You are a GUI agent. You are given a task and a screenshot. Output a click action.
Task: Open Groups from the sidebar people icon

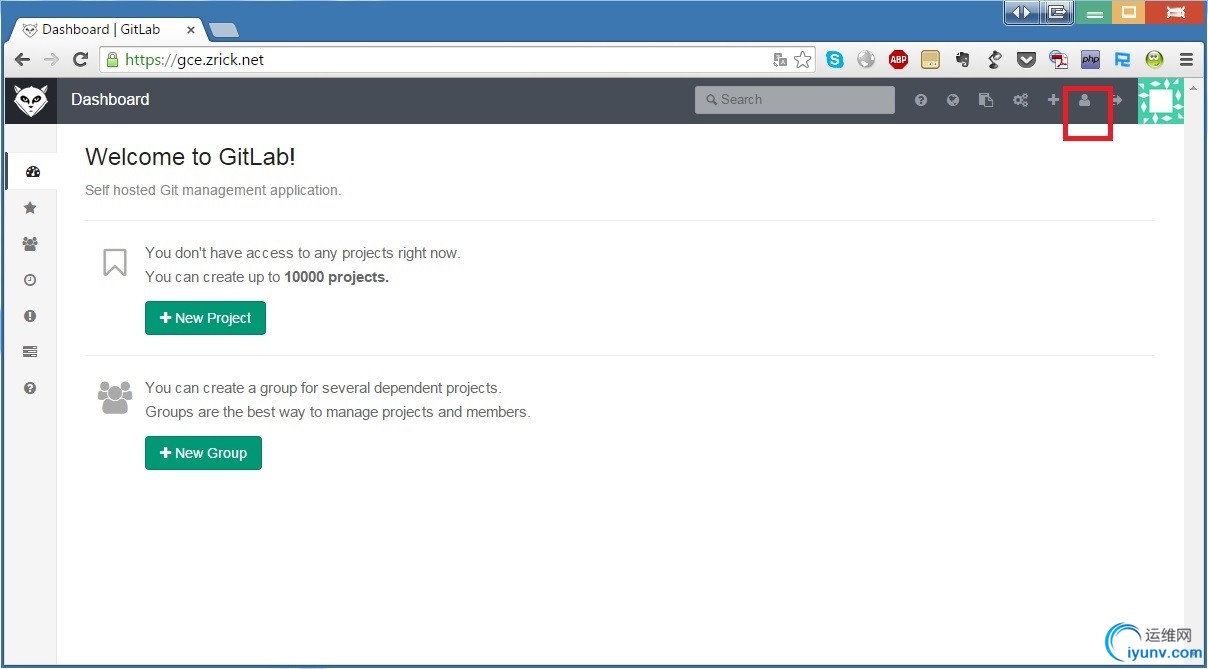point(30,244)
